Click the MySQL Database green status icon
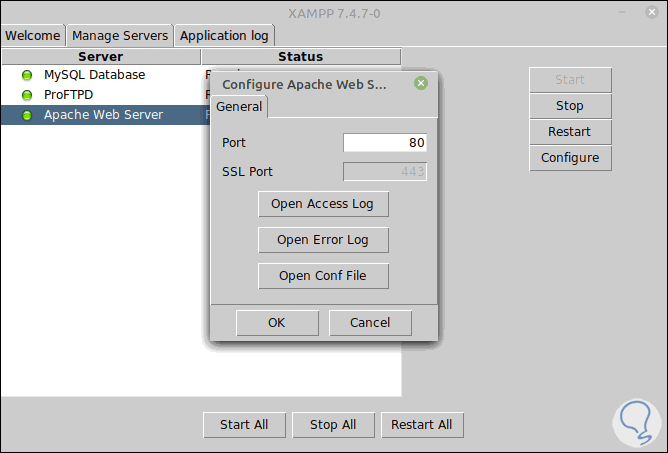 tap(27, 75)
